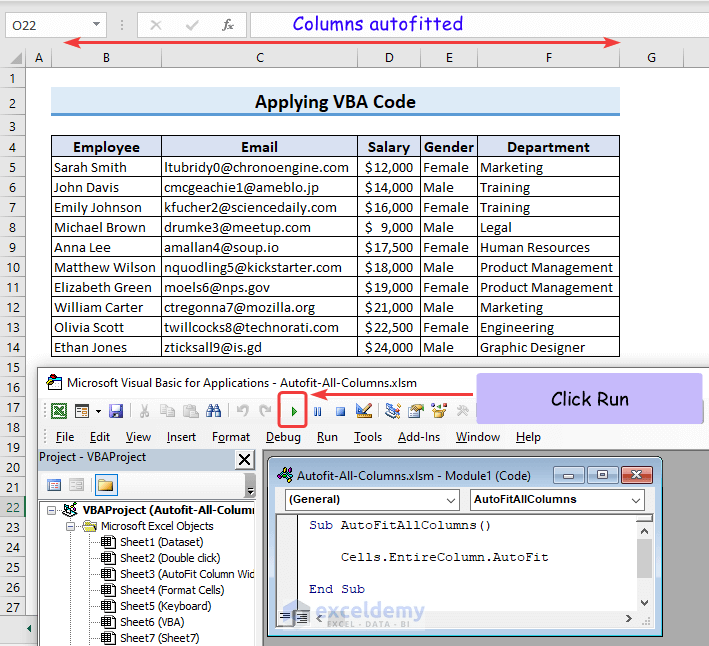Open the Insert UserForm dropdown arrow
The width and height of the screenshot is (709, 646).
click(98, 411)
